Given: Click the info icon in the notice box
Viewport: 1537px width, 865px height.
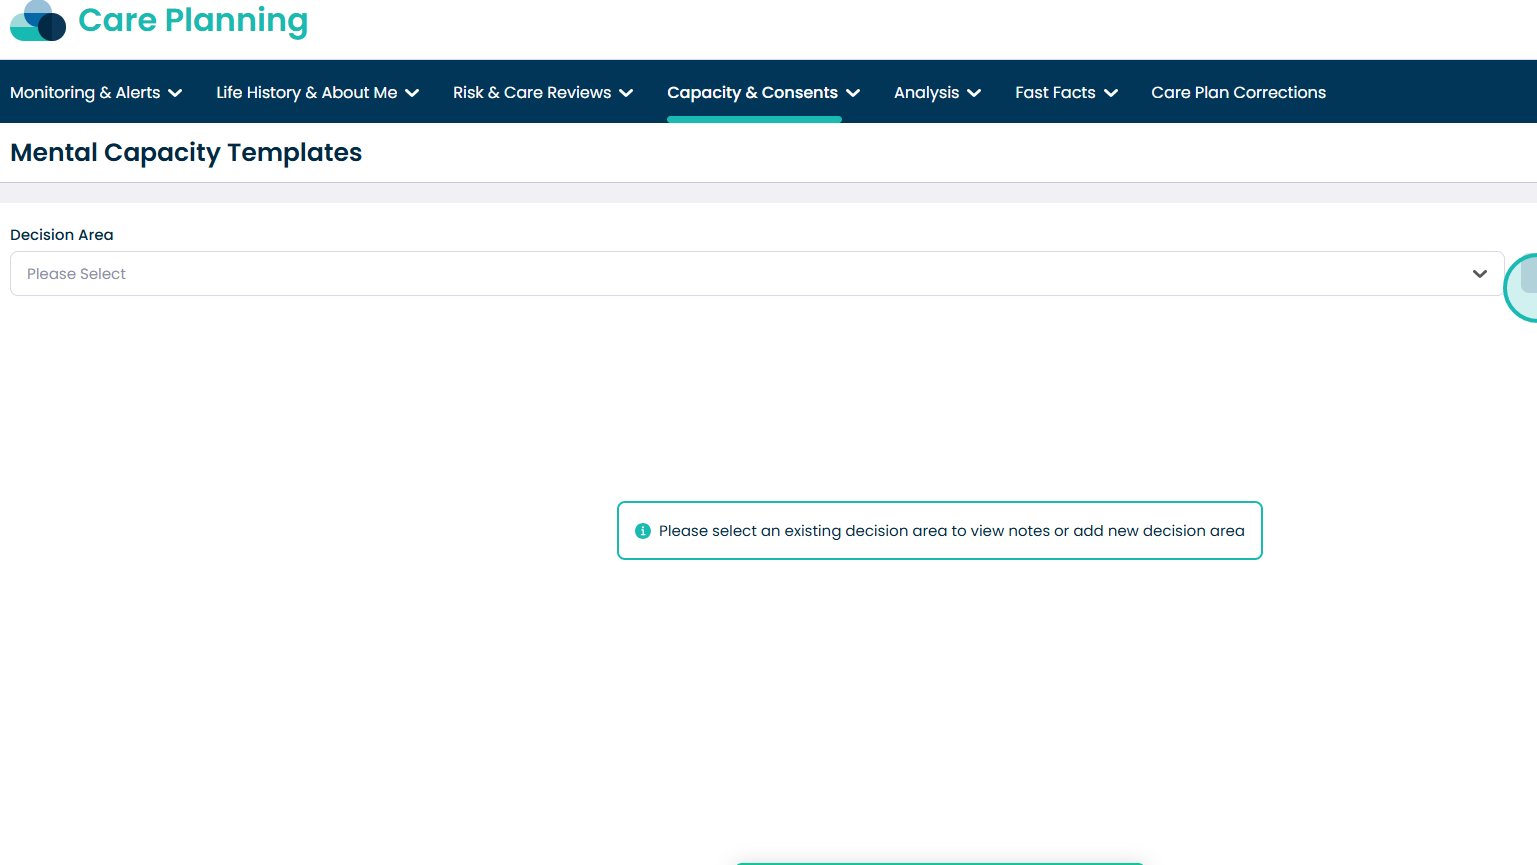Looking at the screenshot, I should pyautogui.click(x=643, y=531).
